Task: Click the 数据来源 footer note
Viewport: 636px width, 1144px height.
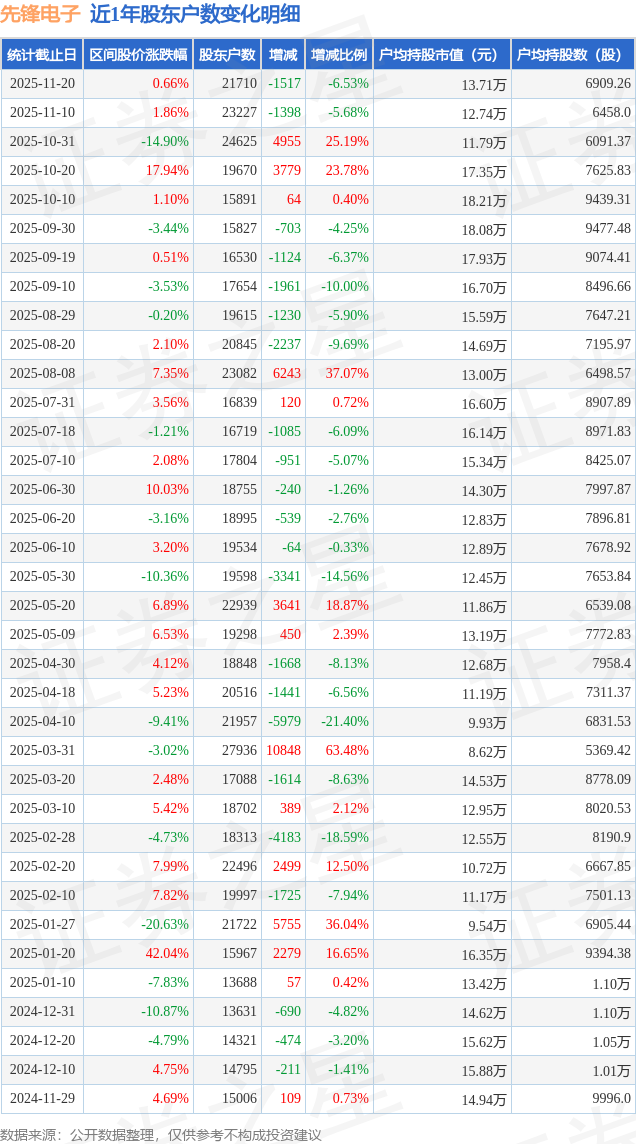Action: coord(161,1134)
